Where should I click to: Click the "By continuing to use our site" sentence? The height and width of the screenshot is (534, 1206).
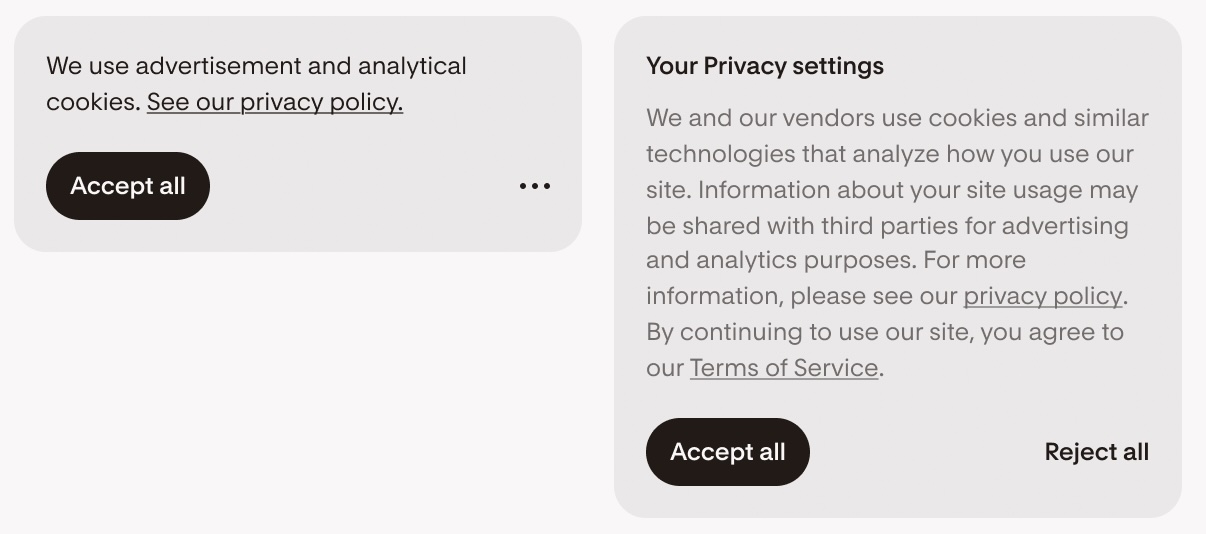[x=884, y=332]
